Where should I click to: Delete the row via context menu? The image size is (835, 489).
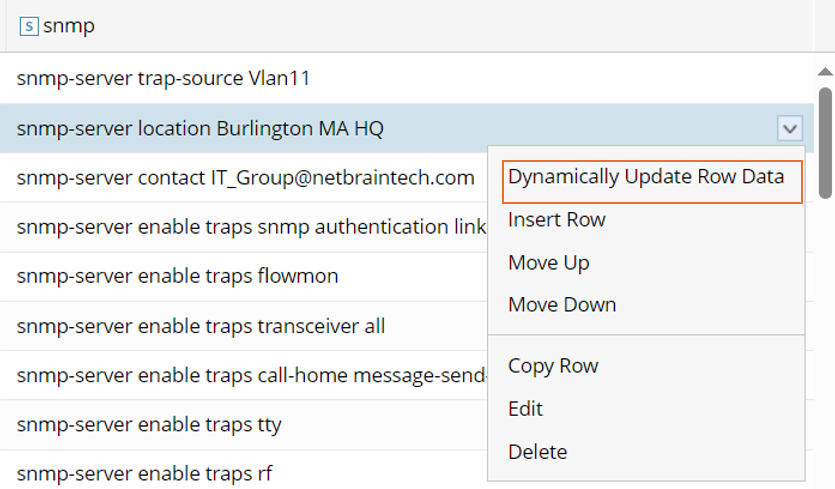click(x=538, y=452)
